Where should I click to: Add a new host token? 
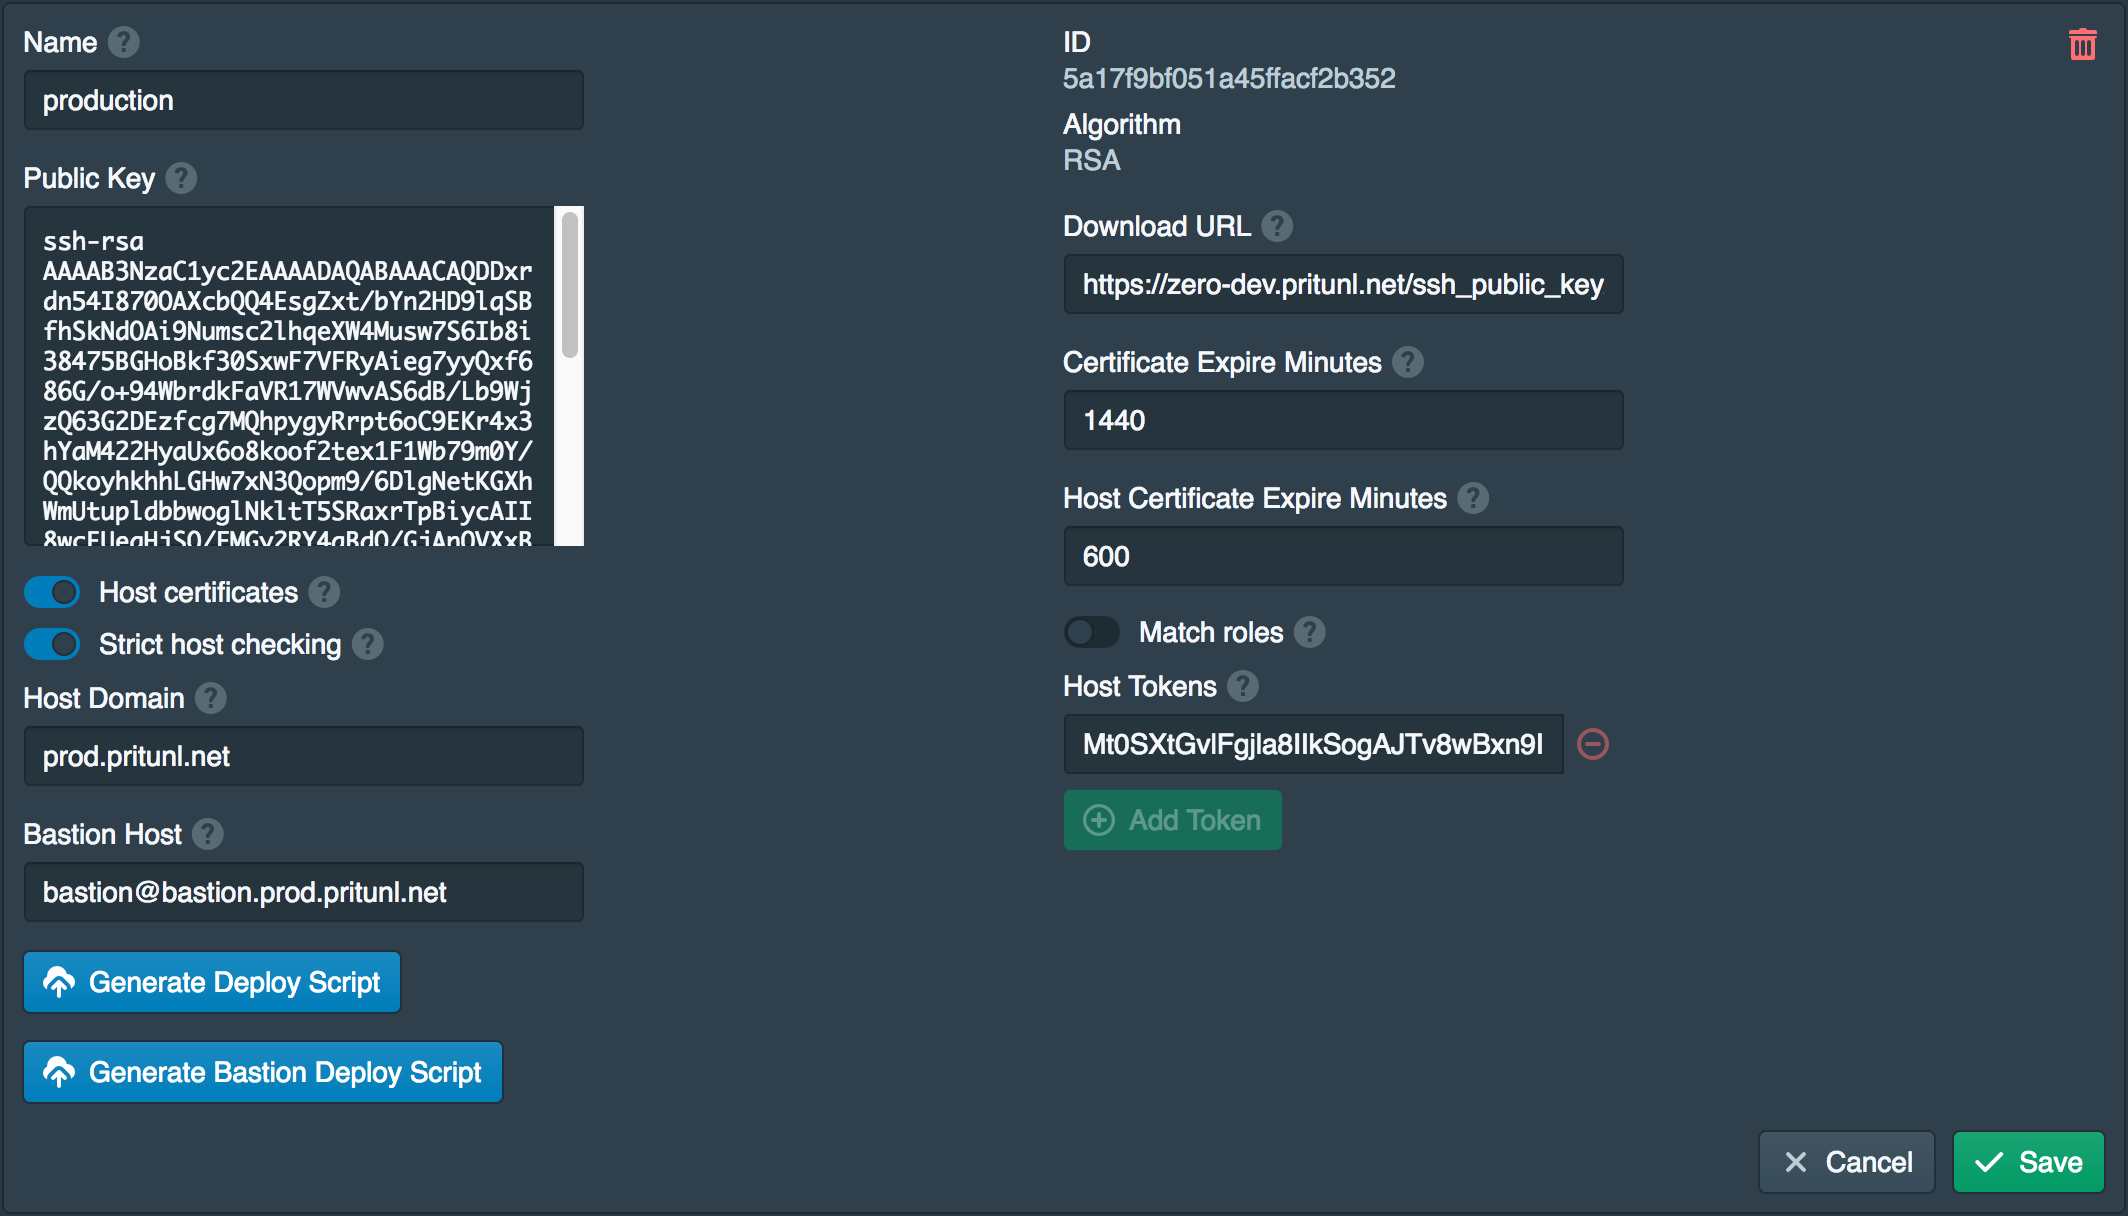coord(1172,820)
